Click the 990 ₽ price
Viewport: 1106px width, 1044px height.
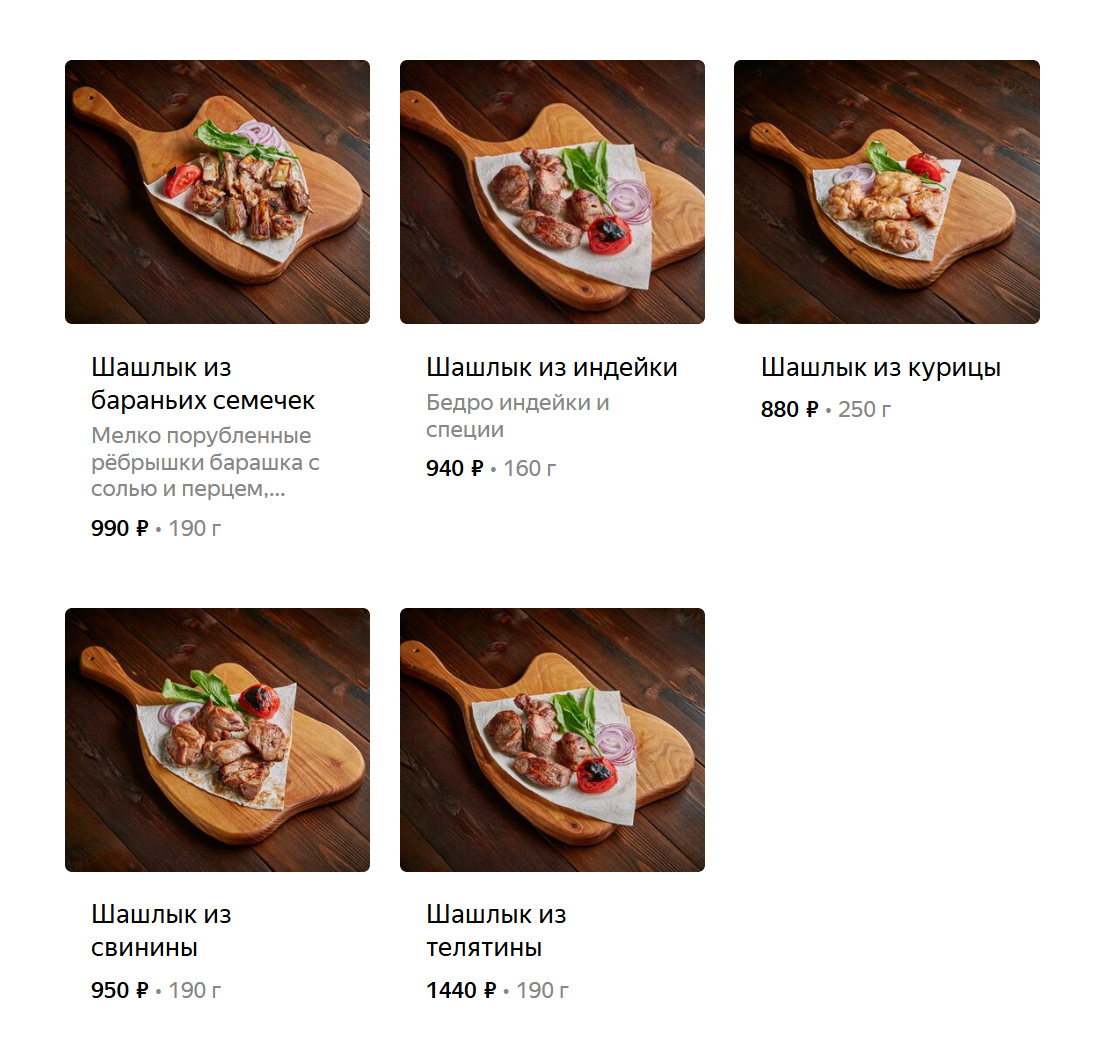click(x=120, y=528)
